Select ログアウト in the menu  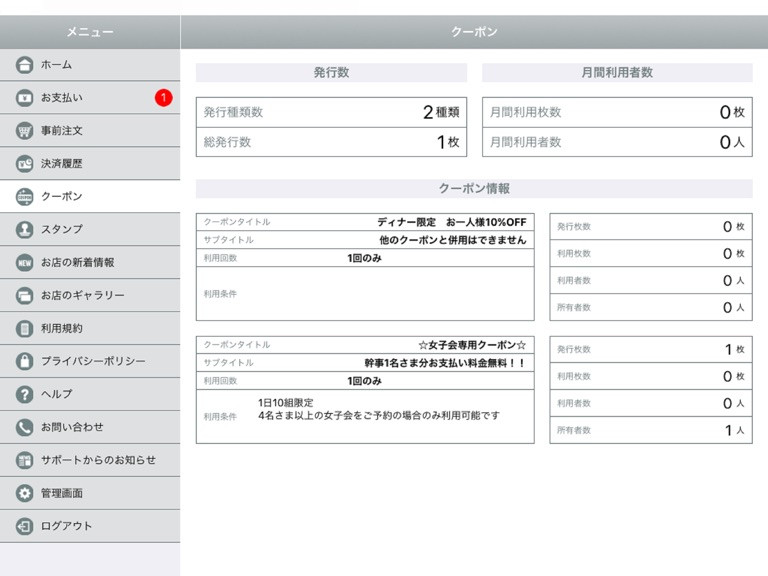click(90, 526)
